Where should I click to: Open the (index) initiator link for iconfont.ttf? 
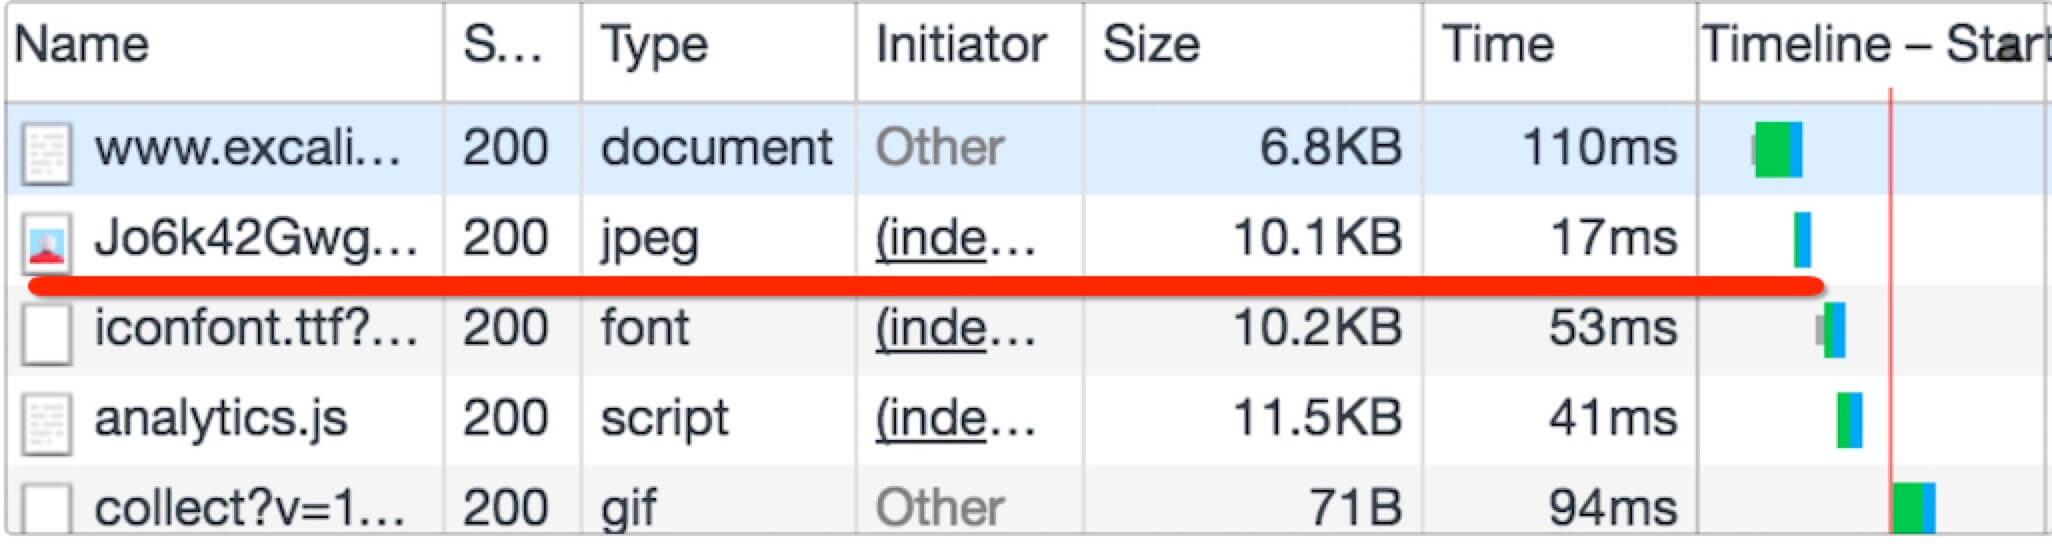pos(955,329)
